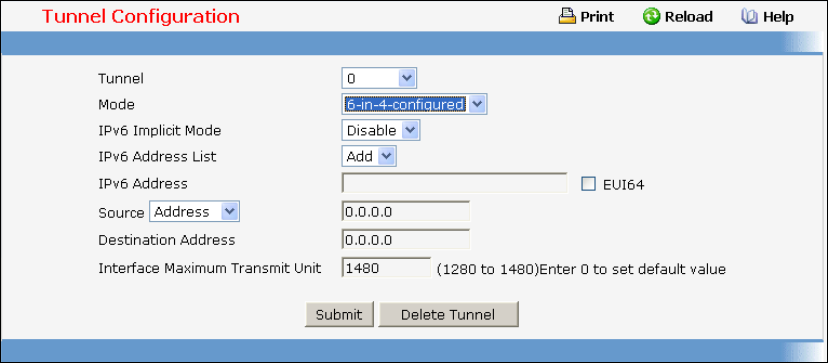The image size is (828, 363).
Task: Open the Help link text
Action: click(x=778, y=17)
